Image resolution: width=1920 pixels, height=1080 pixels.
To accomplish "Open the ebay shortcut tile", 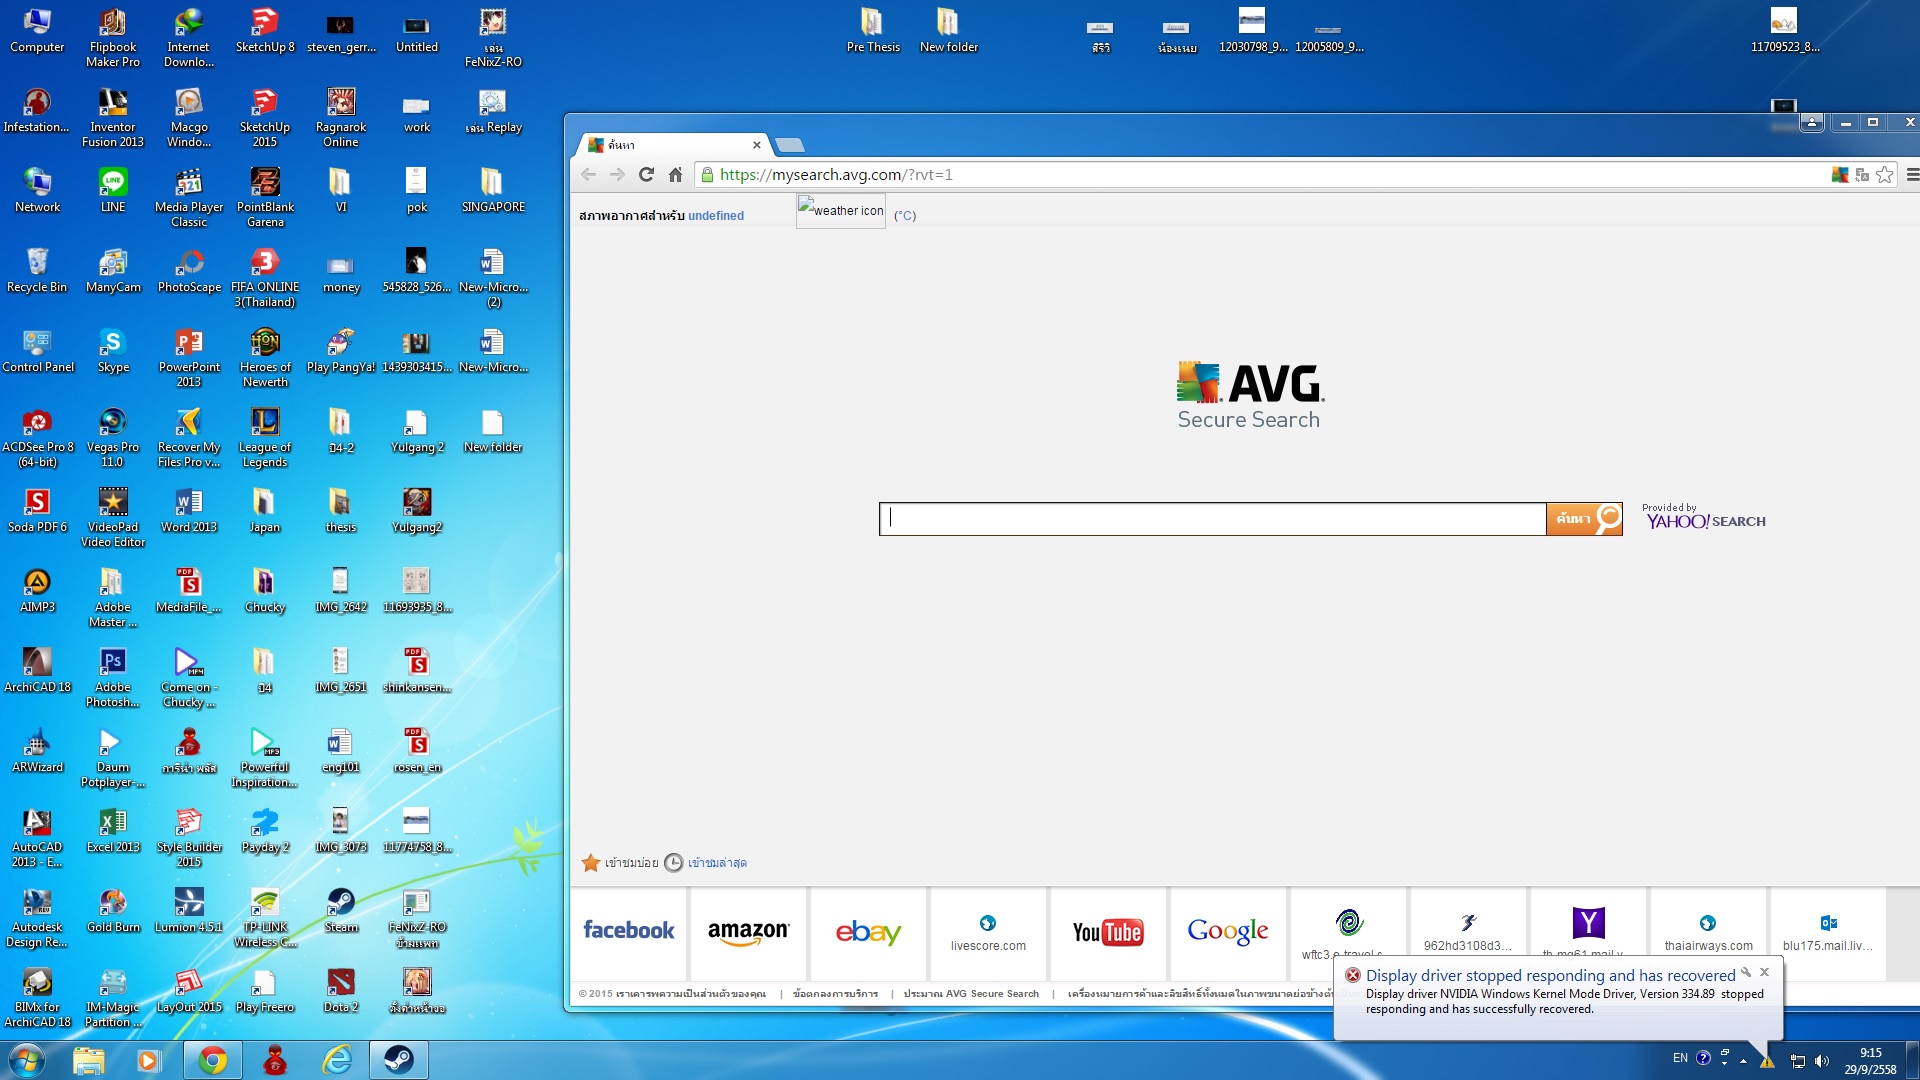I will [x=869, y=932].
